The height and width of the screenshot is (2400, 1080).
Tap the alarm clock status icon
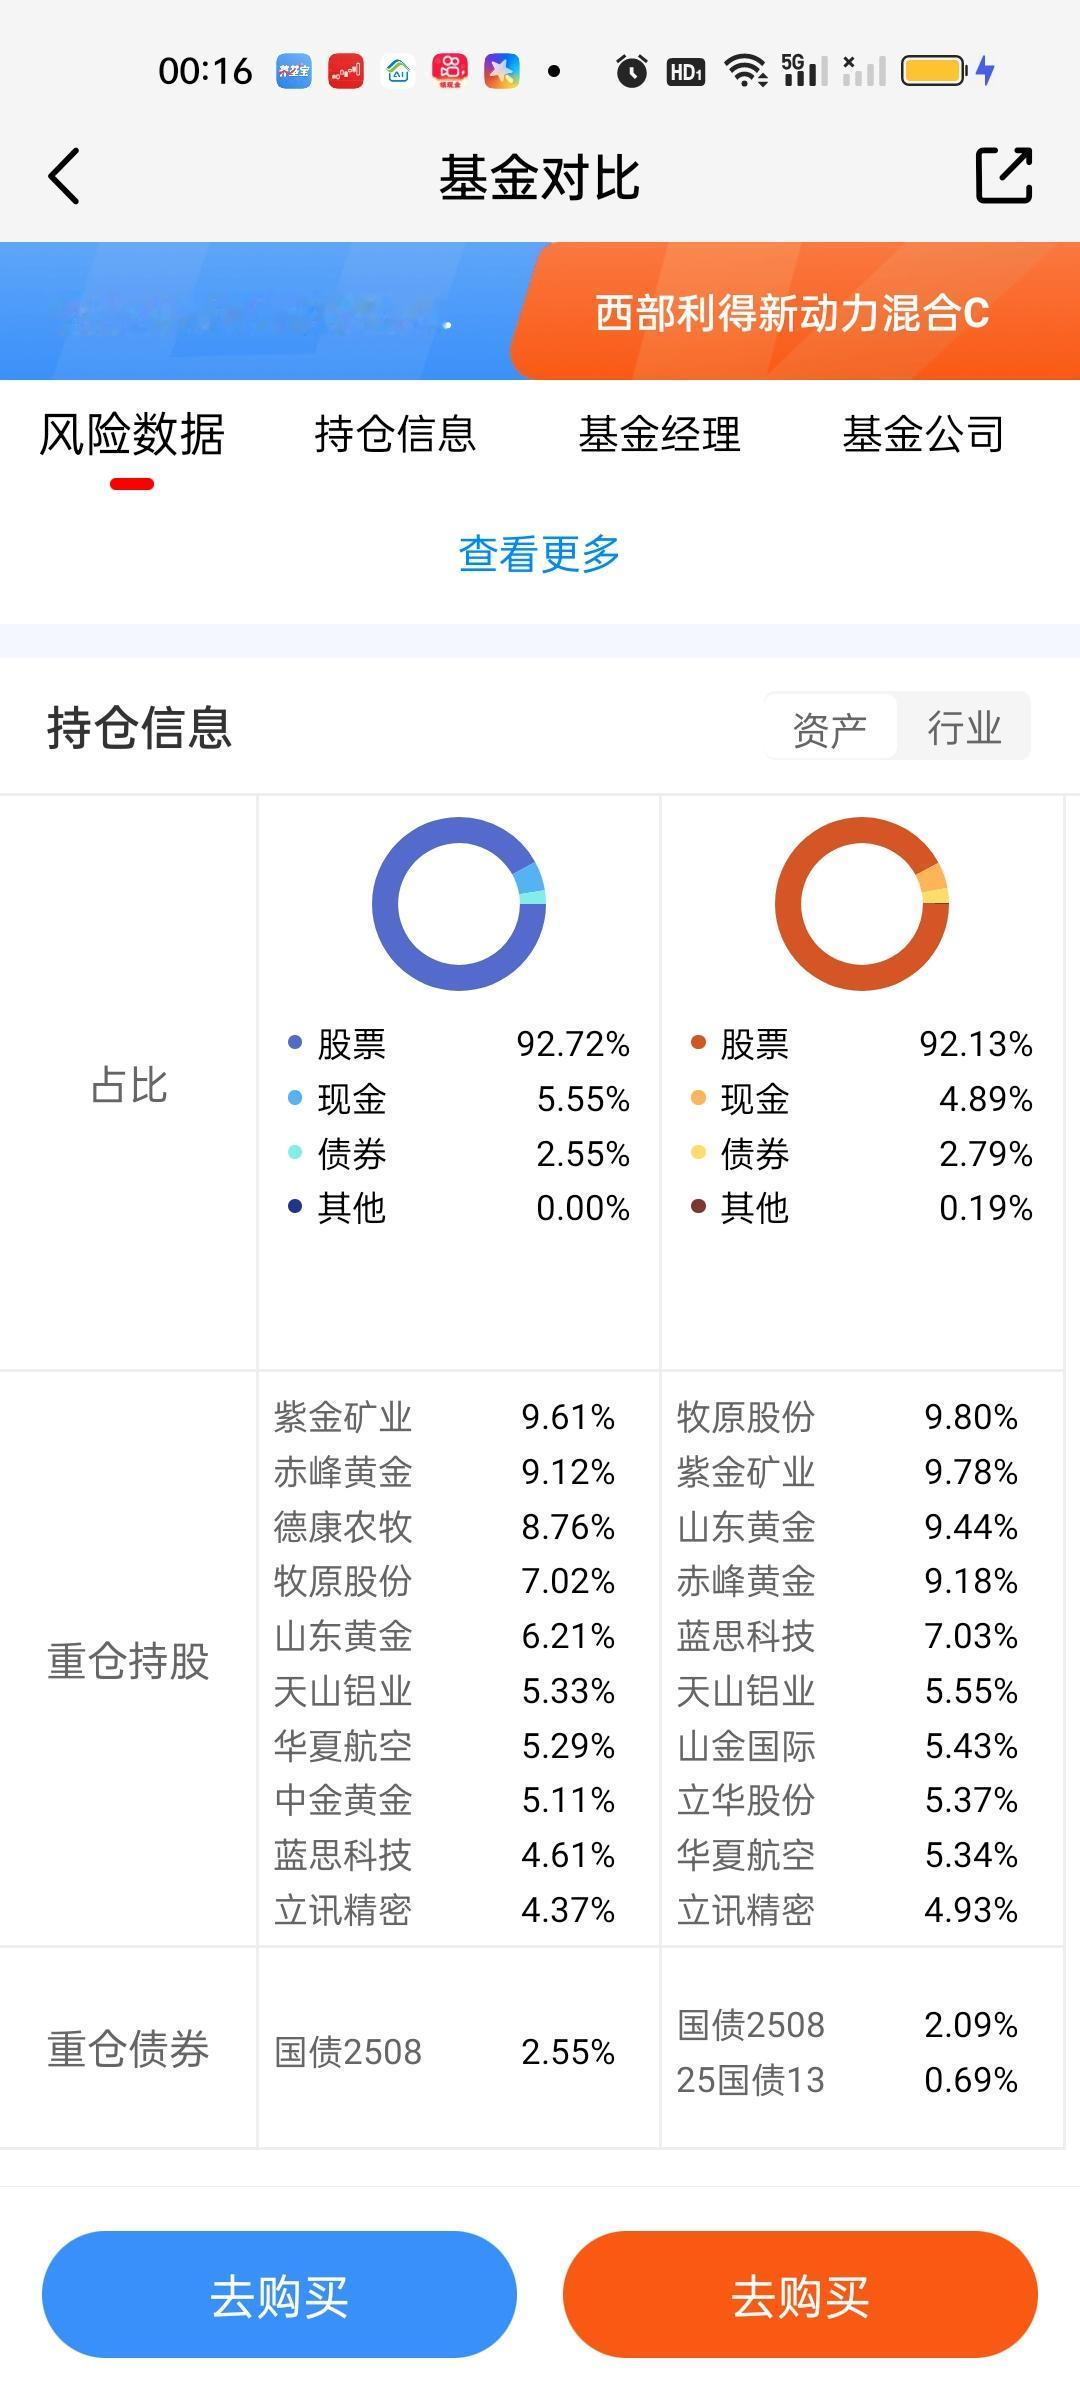(x=631, y=71)
